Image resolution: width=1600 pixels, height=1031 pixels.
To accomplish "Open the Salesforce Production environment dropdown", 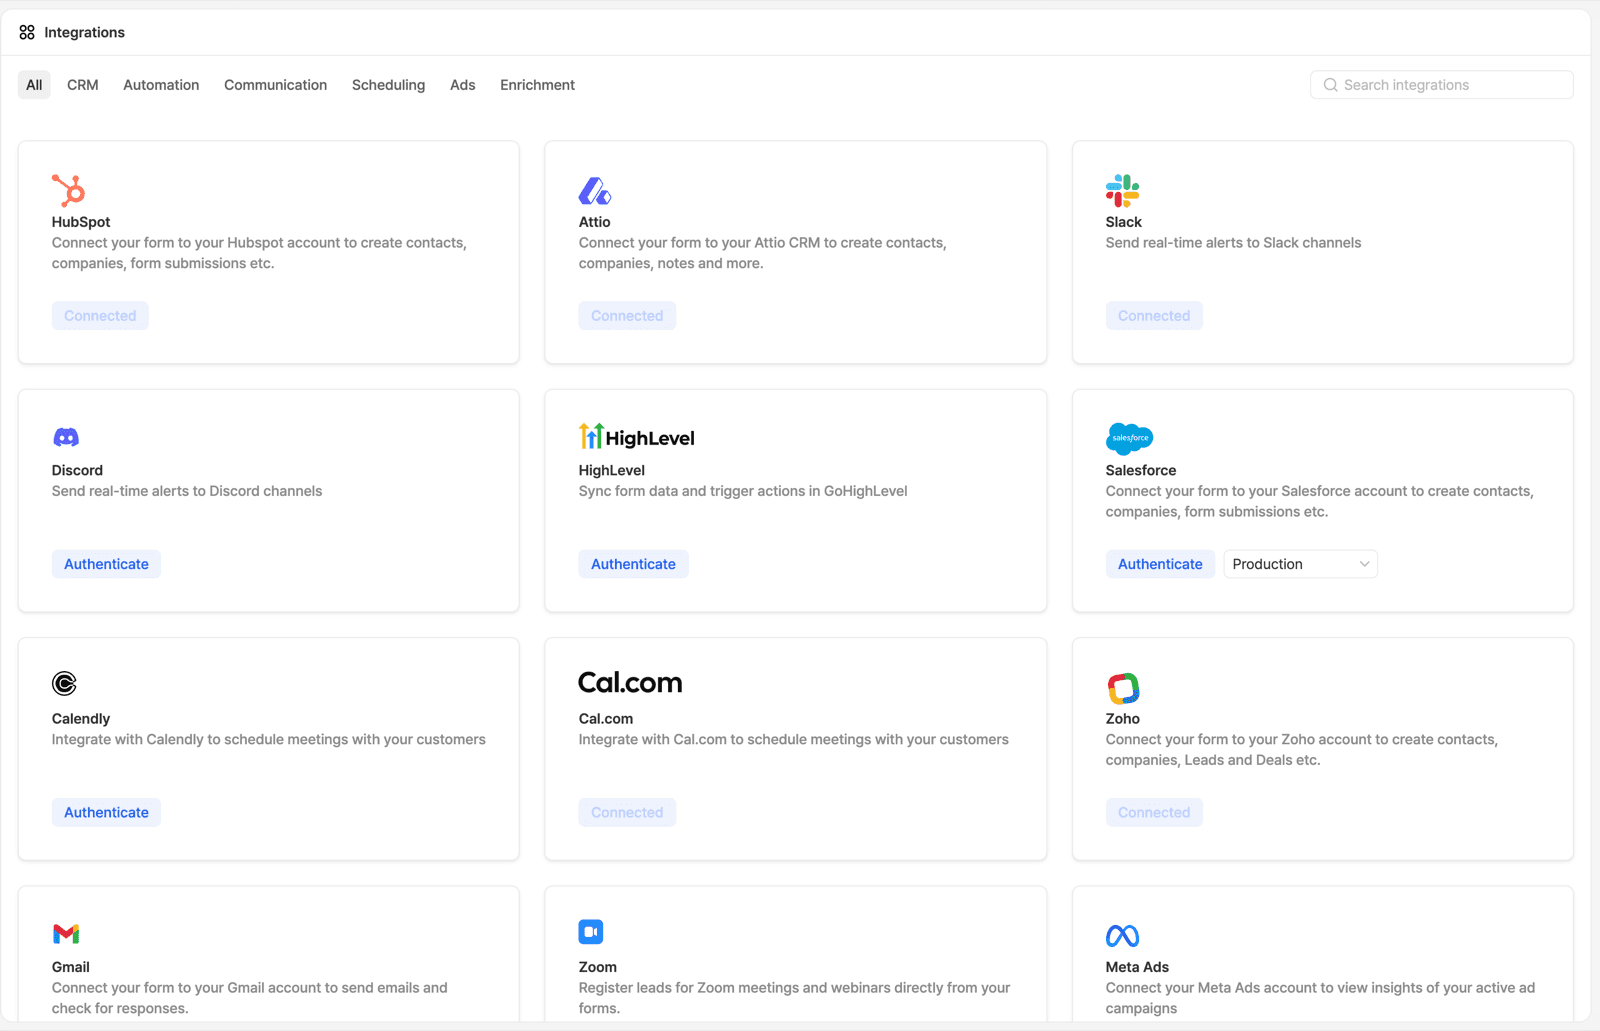I will [1300, 564].
